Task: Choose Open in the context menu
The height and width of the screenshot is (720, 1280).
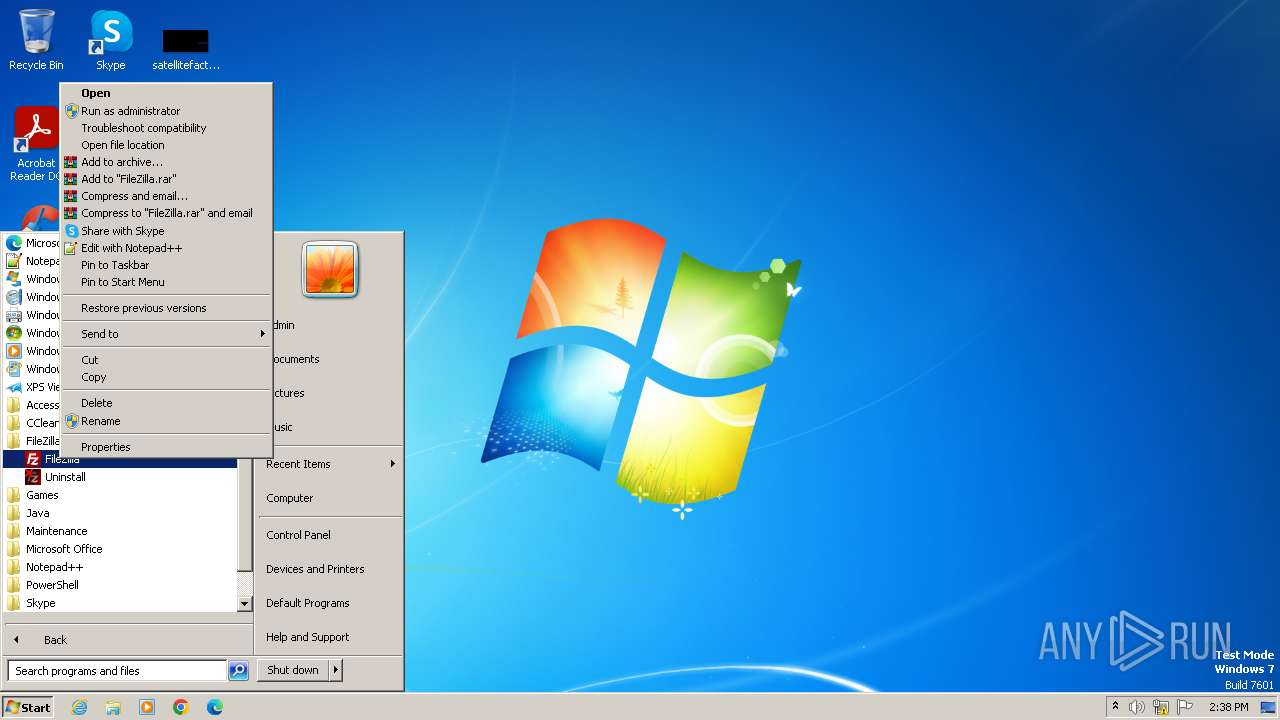Action: (166, 93)
